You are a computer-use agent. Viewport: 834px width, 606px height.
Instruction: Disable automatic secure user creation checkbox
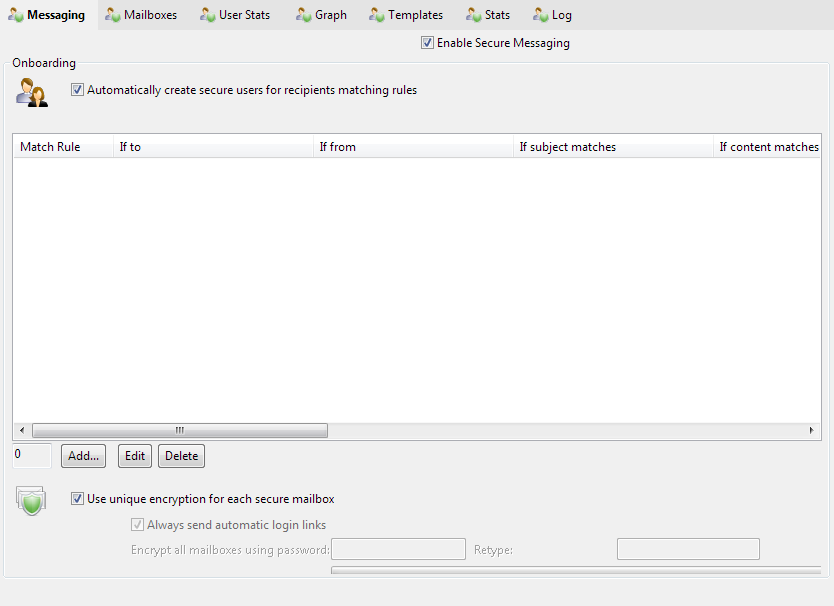pyautogui.click(x=78, y=90)
